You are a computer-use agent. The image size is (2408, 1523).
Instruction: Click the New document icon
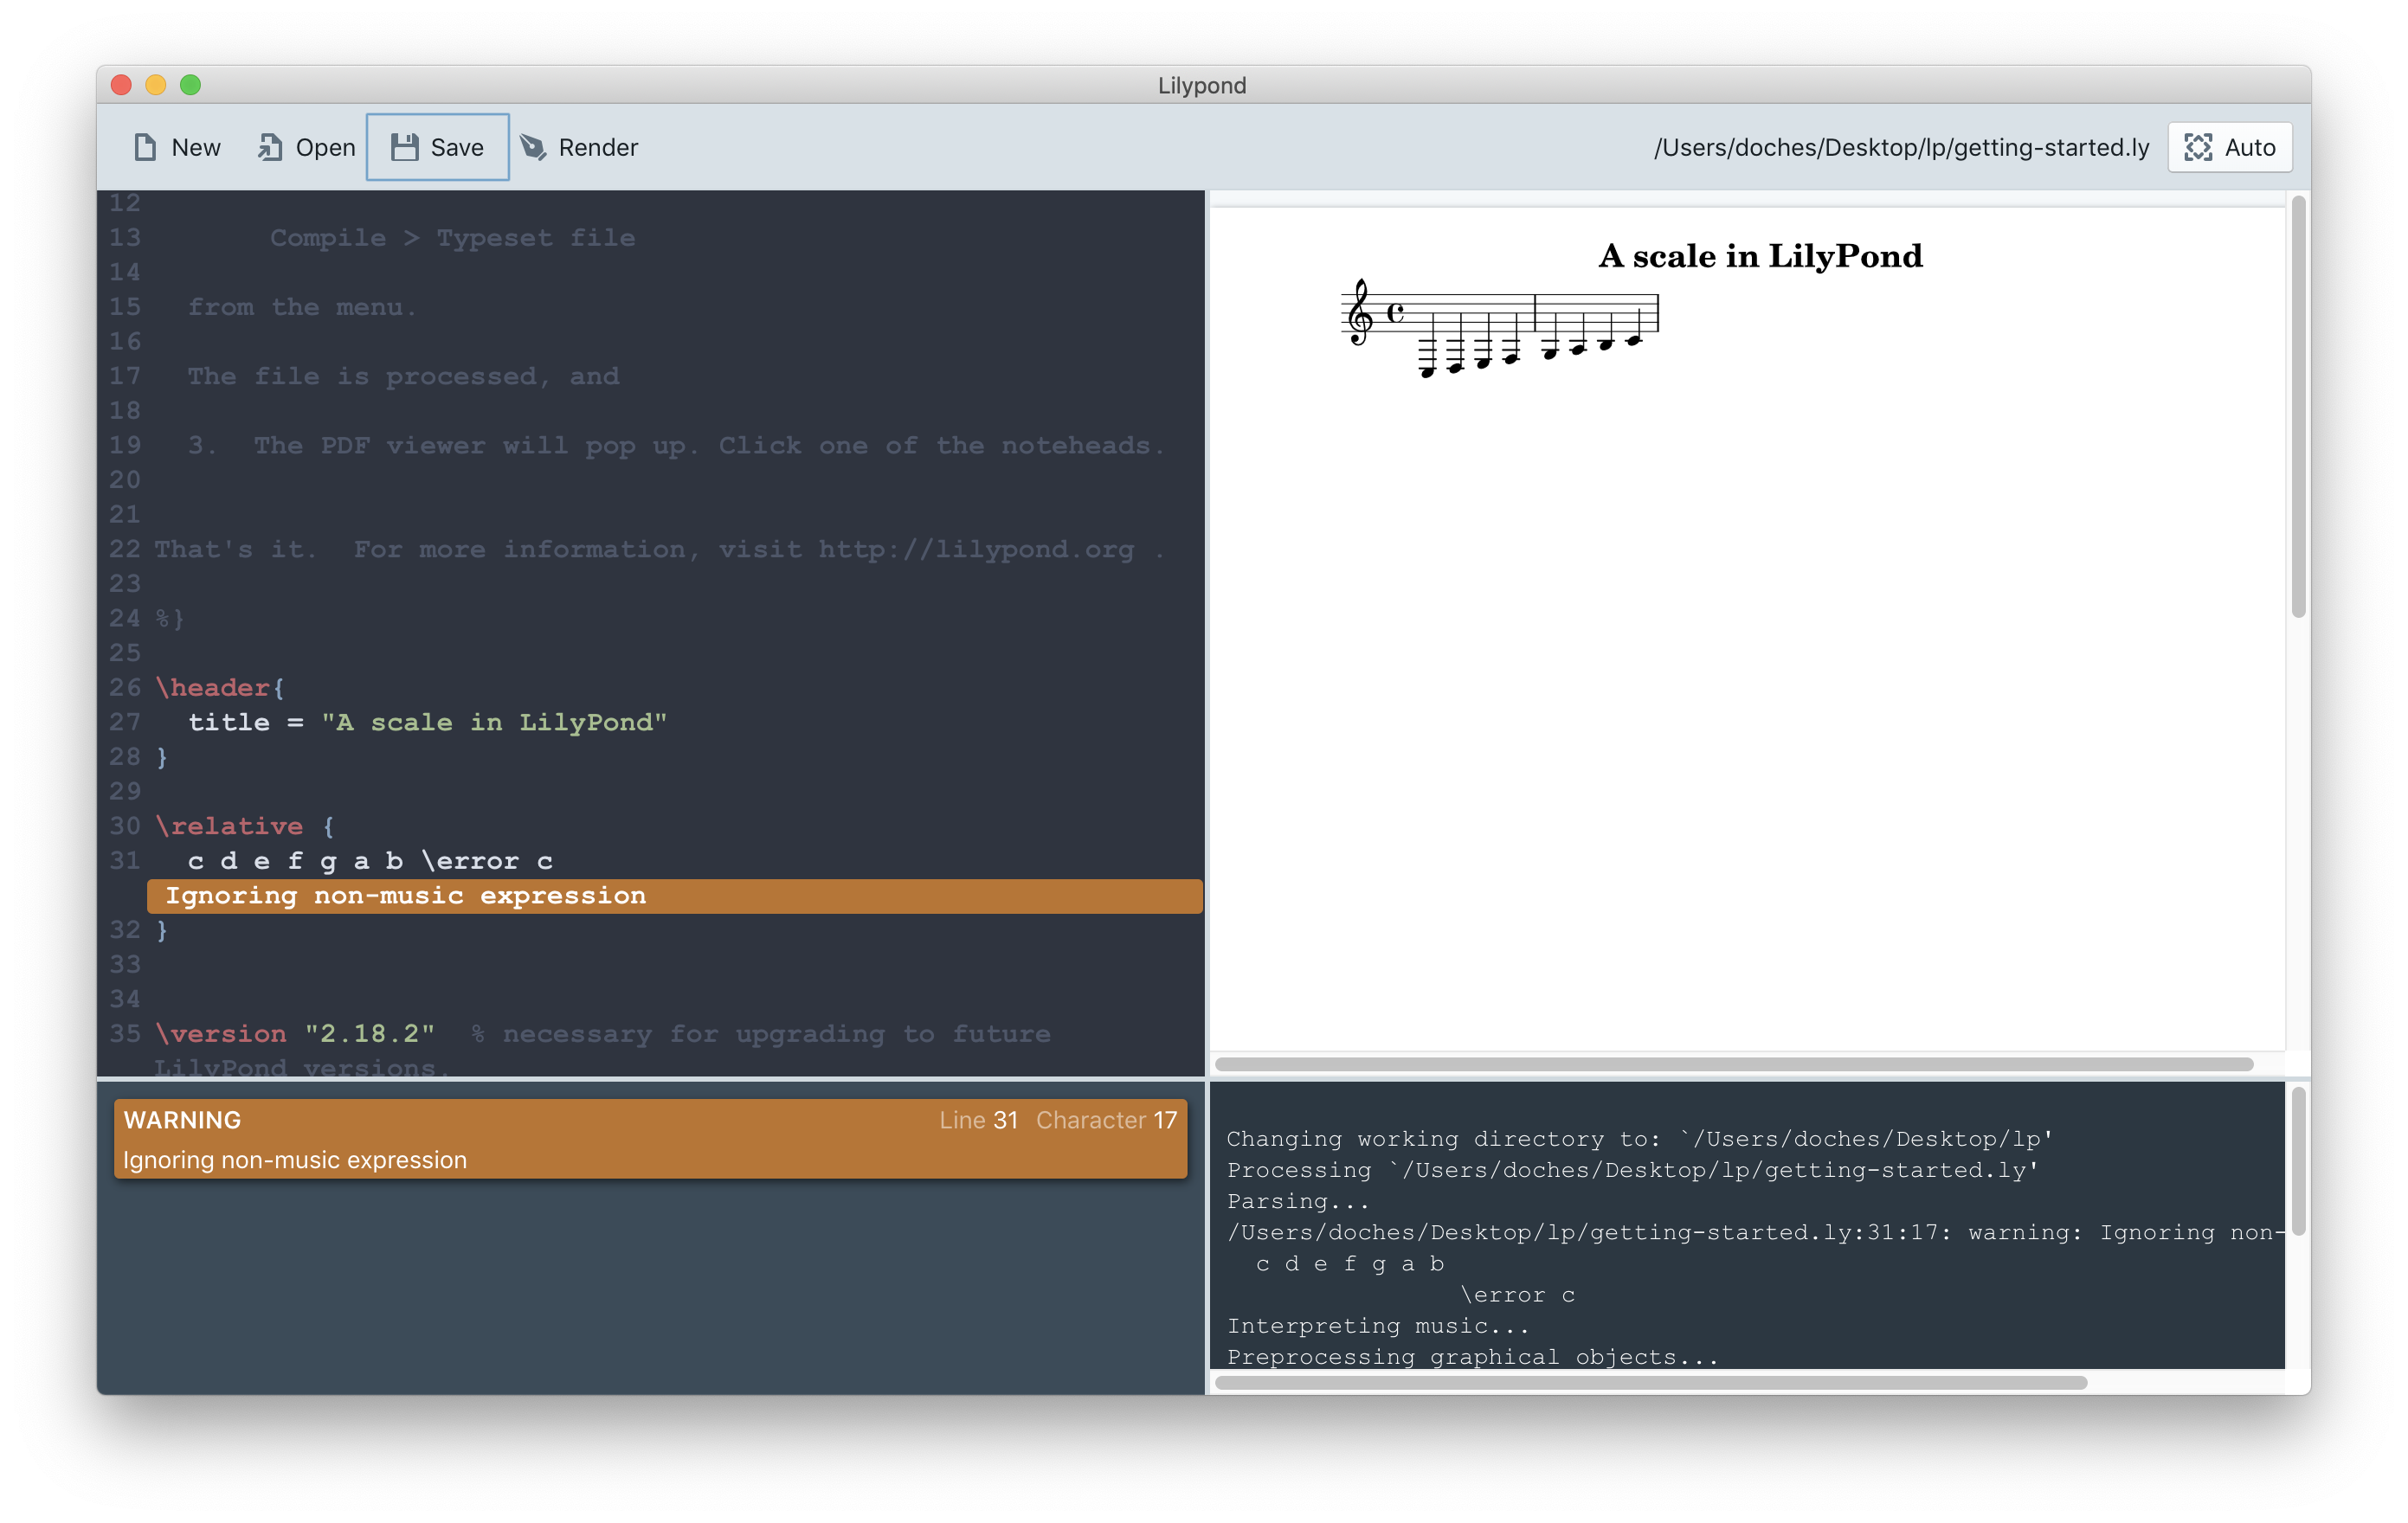145,147
